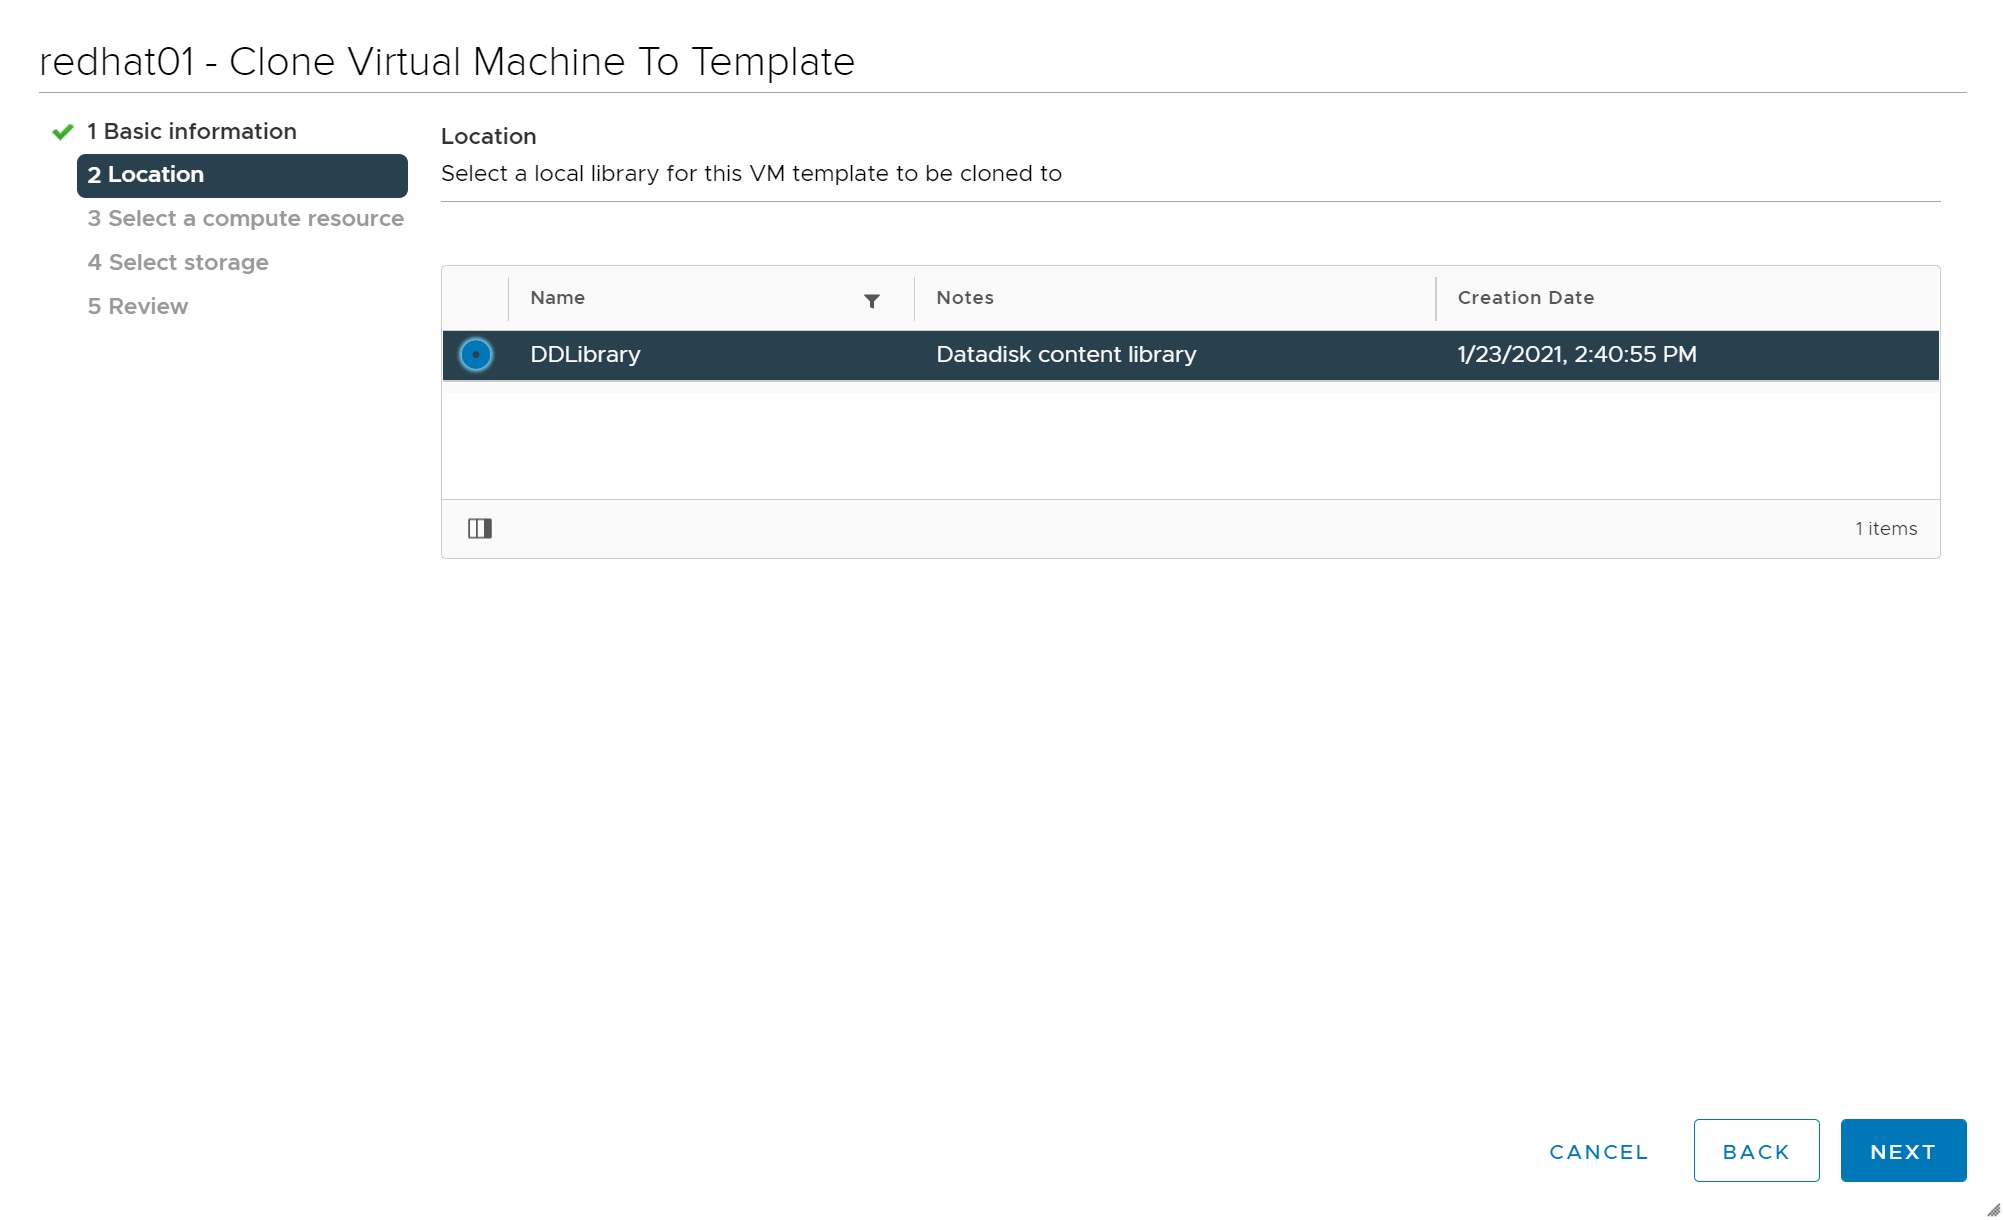Go to step 1 Basic information
2003x1220 pixels.
click(192, 132)
